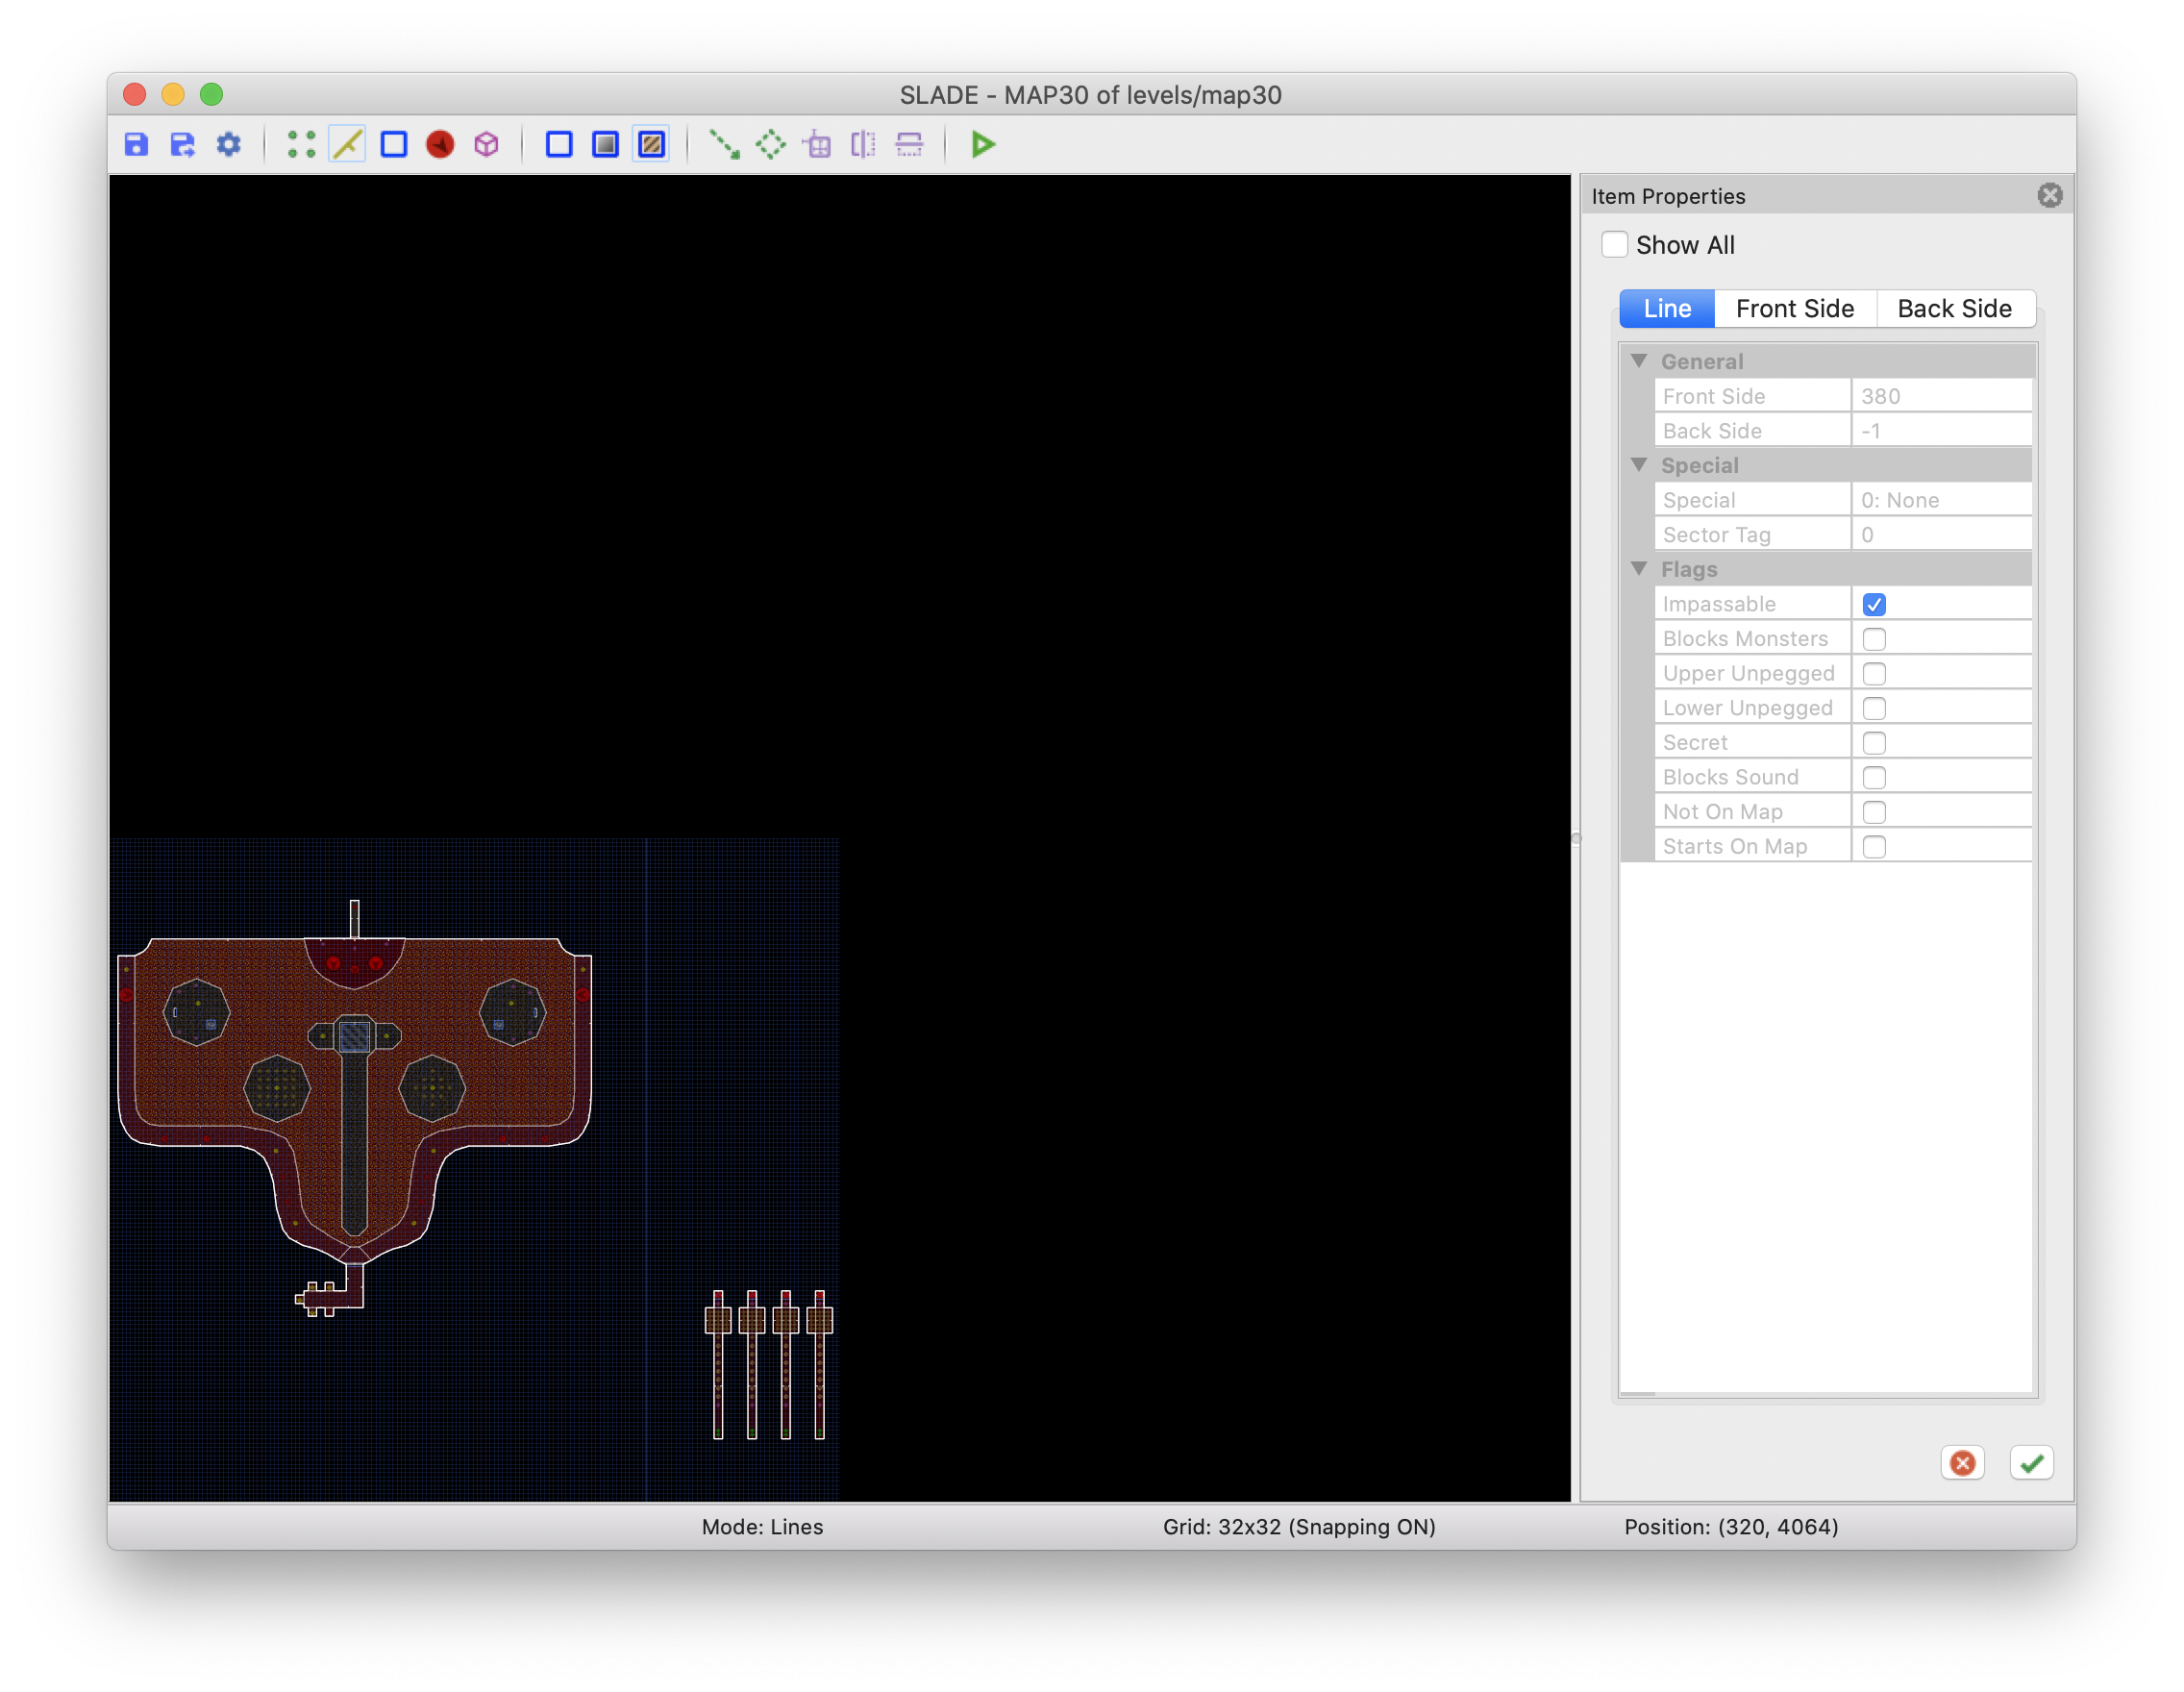Disable the Impassable flag
Image resolution: width=2184 pixels, height=1692 pixels.
(1874, 604)
